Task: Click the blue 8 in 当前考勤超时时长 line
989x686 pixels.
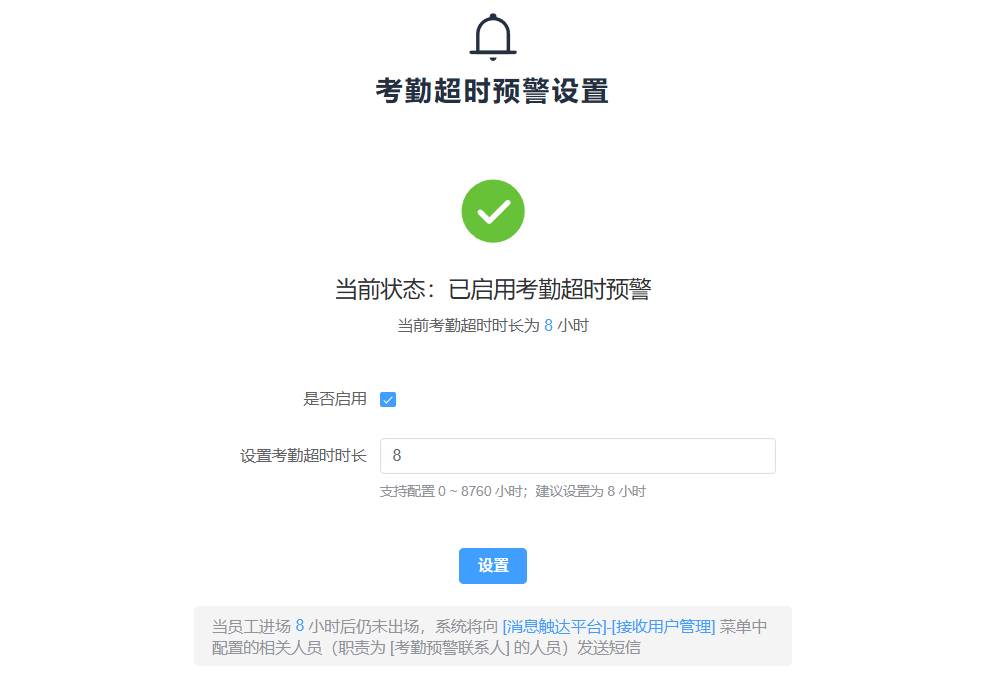Action: point(548,325)
